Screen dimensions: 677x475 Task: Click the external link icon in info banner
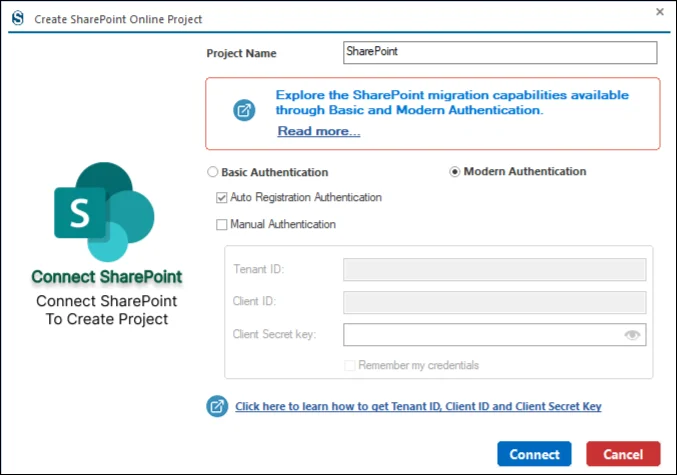pyautogui.click(x=244, y=110)
